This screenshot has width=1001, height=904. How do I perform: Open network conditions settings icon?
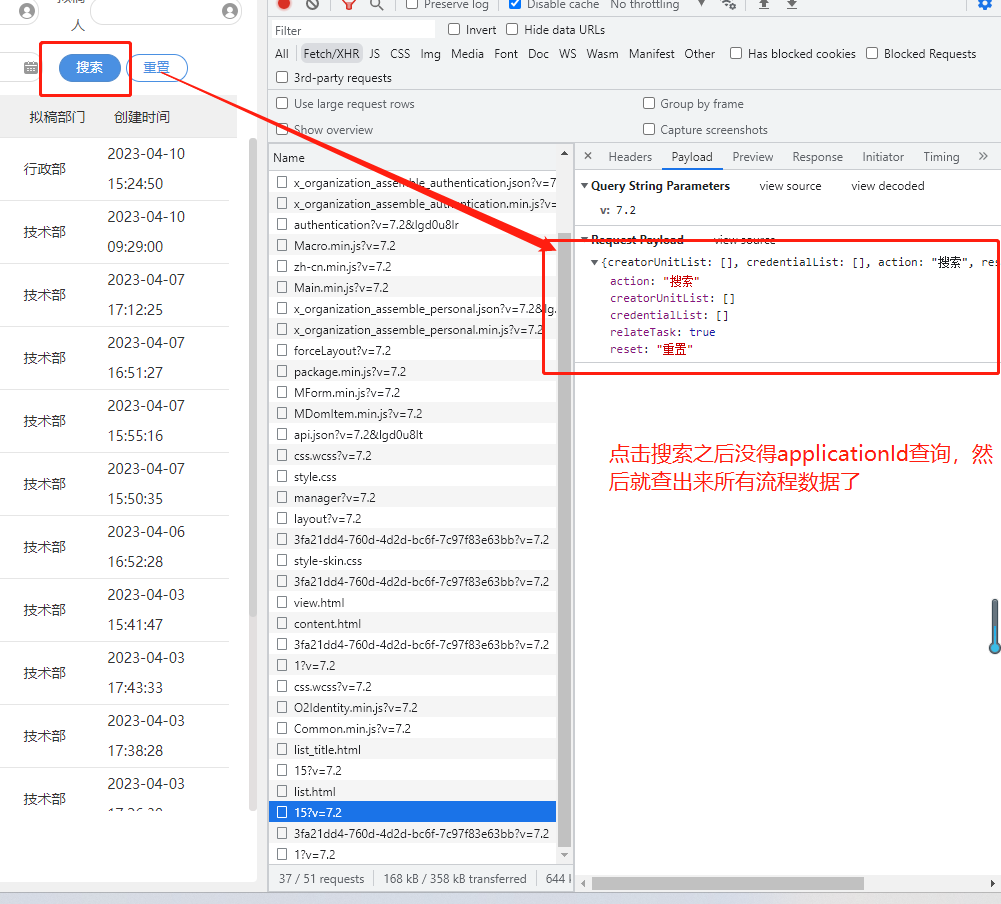(729, 4)
